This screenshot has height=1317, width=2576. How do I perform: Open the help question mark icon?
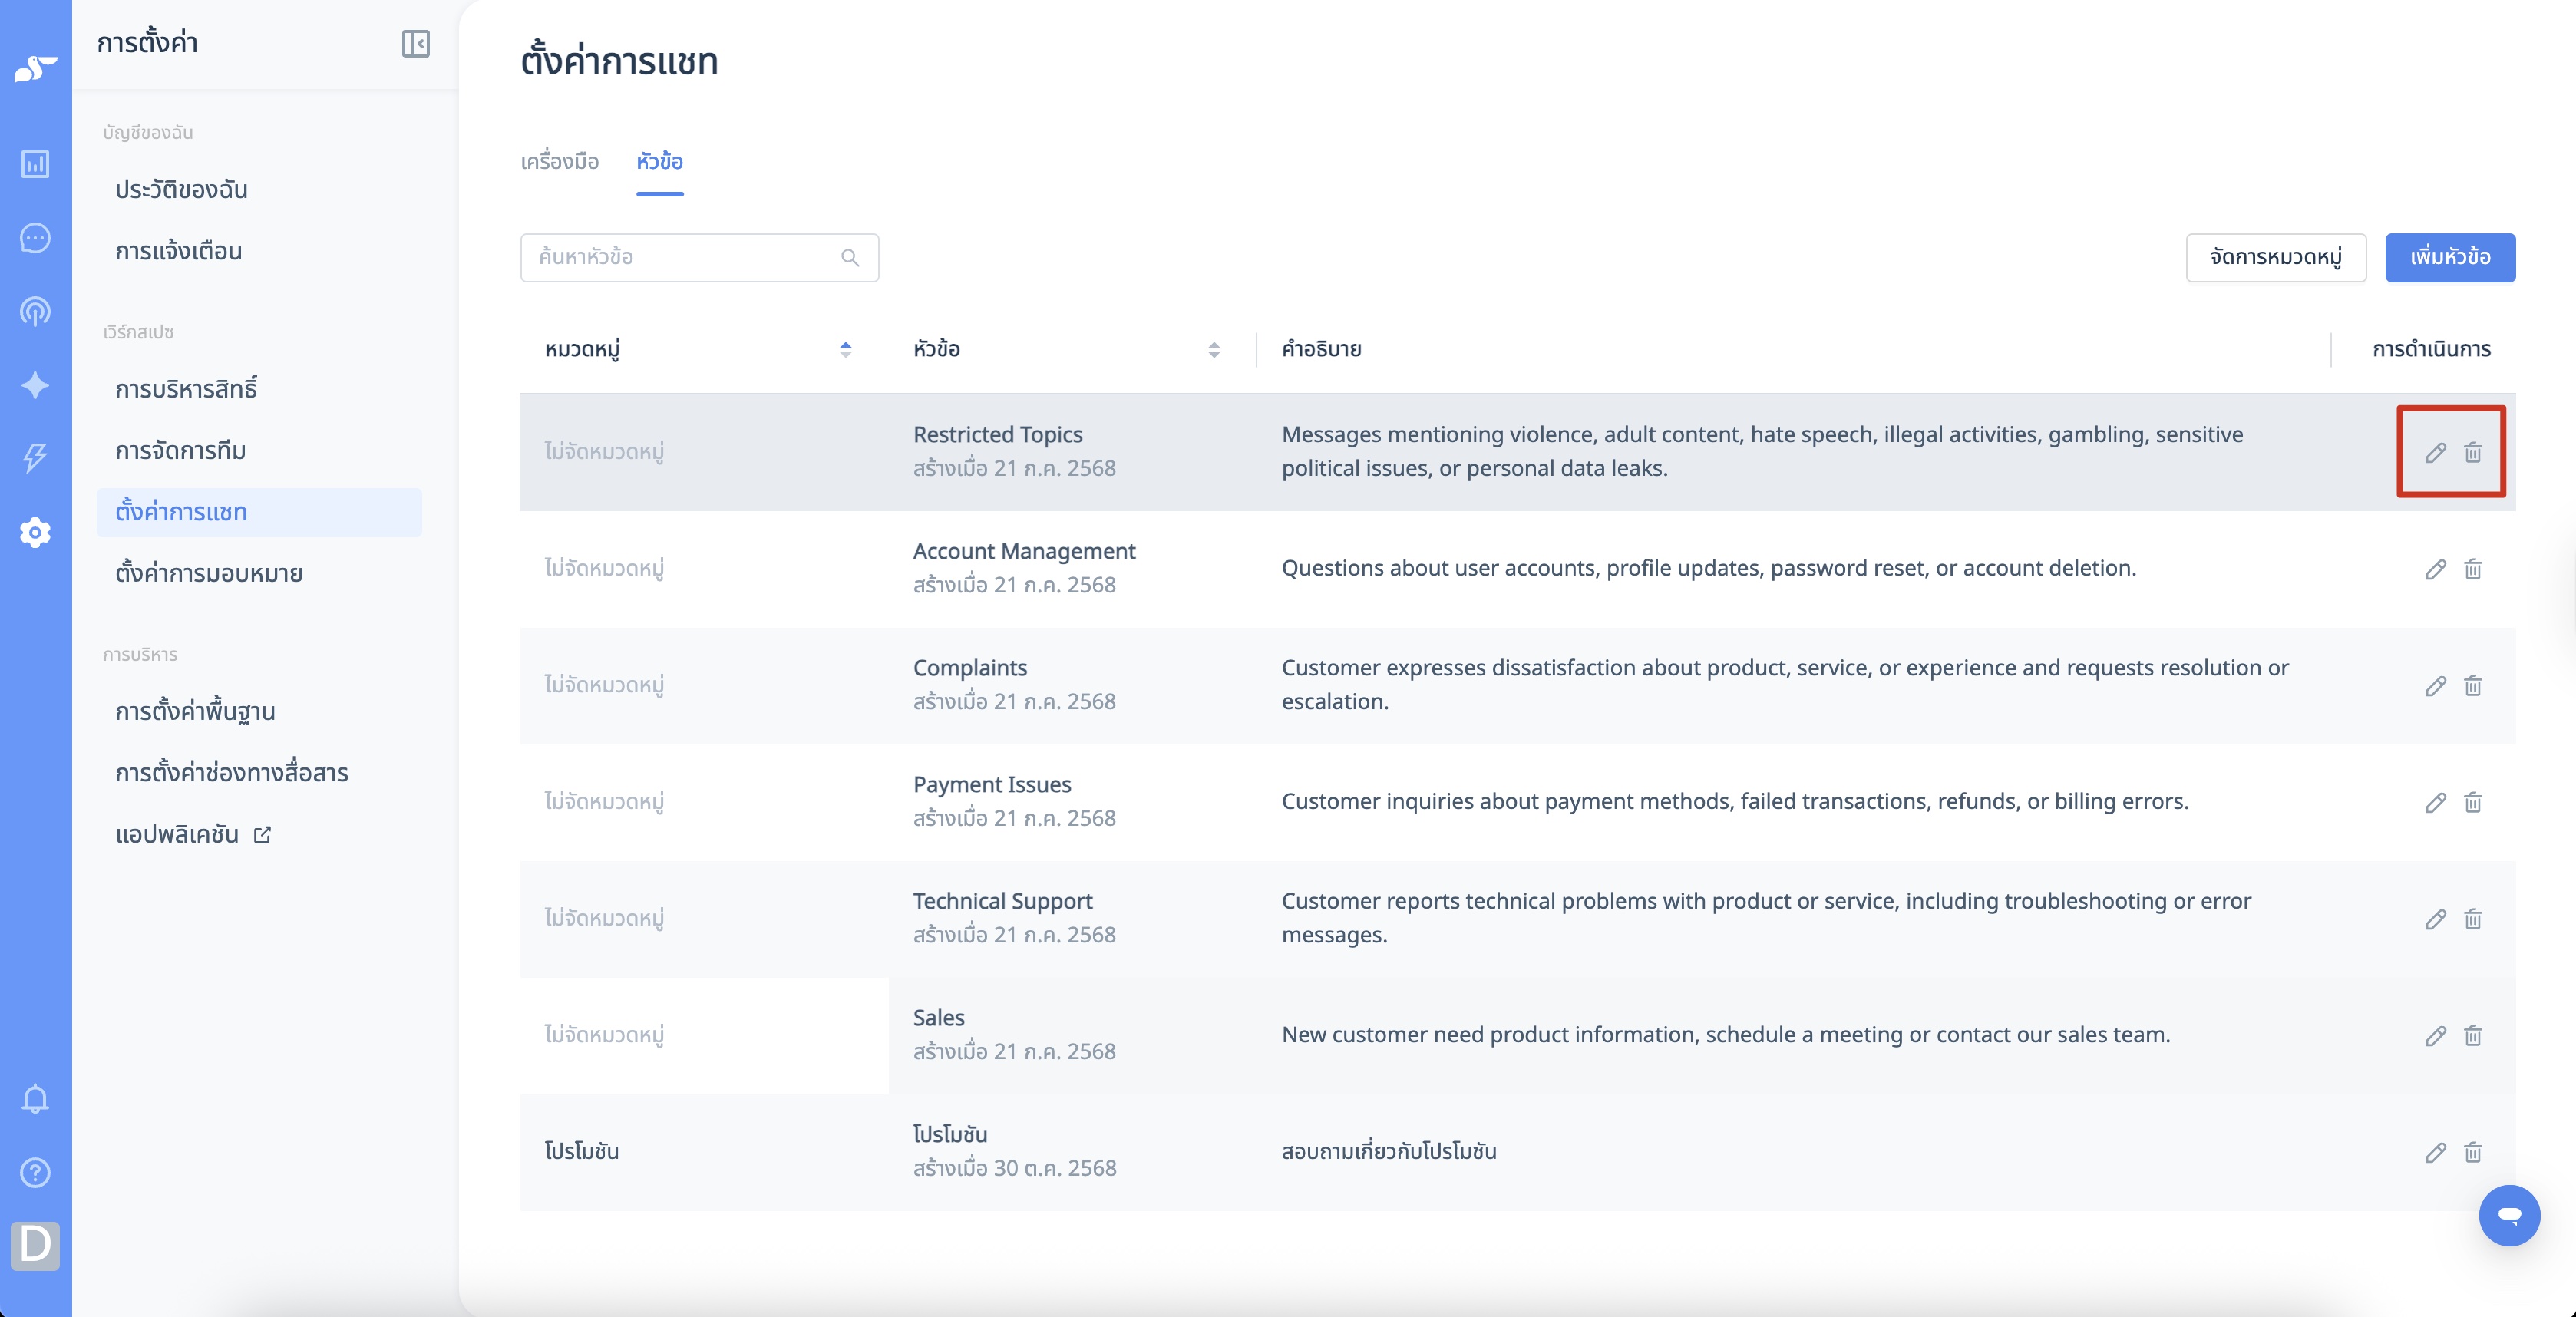tap(35, 1172)
